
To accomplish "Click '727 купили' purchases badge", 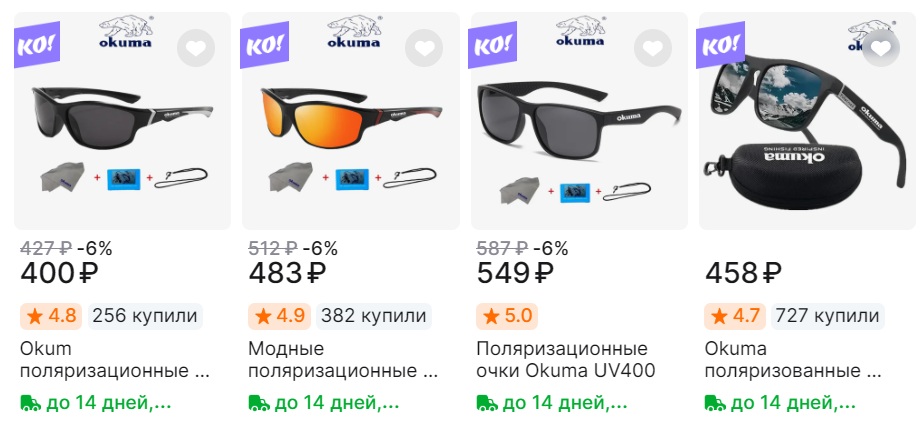I will tap(827, 316).
